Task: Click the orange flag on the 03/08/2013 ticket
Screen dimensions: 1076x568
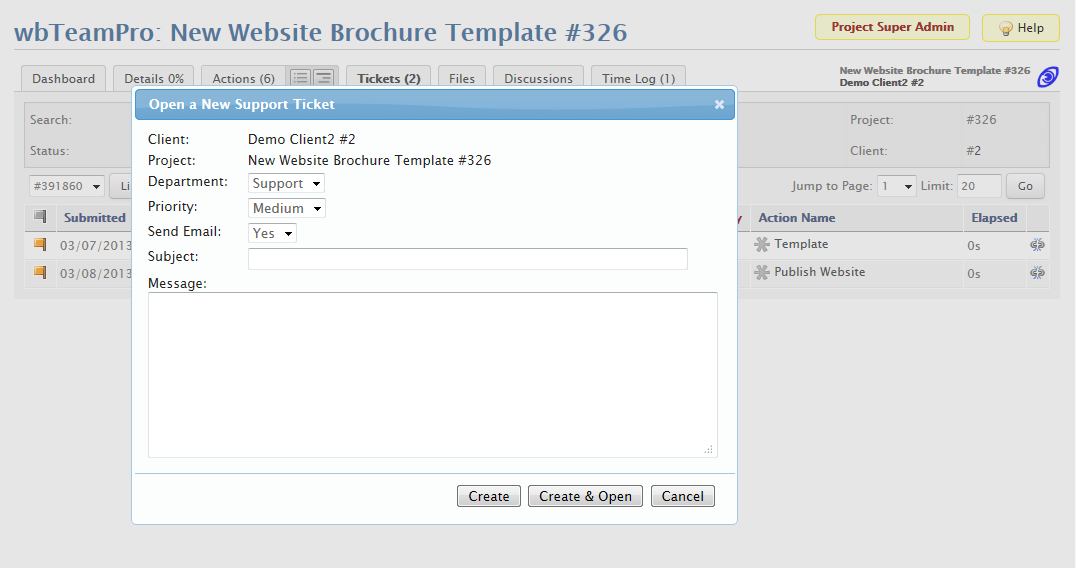Action: pos(40,272)
